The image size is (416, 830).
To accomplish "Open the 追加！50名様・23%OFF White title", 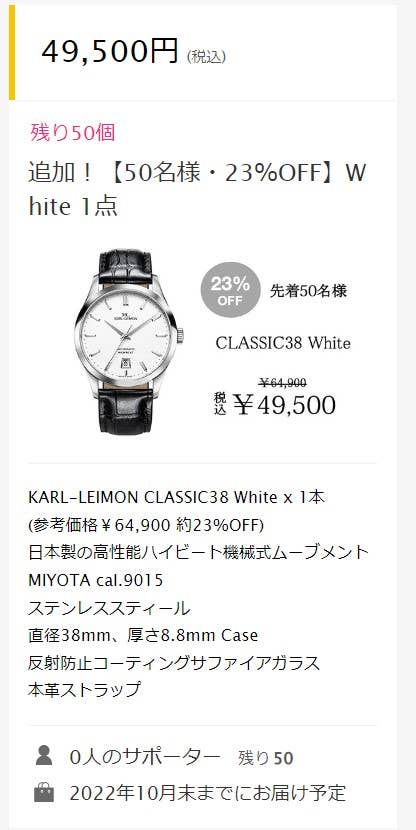I will [x=197, y=190].
